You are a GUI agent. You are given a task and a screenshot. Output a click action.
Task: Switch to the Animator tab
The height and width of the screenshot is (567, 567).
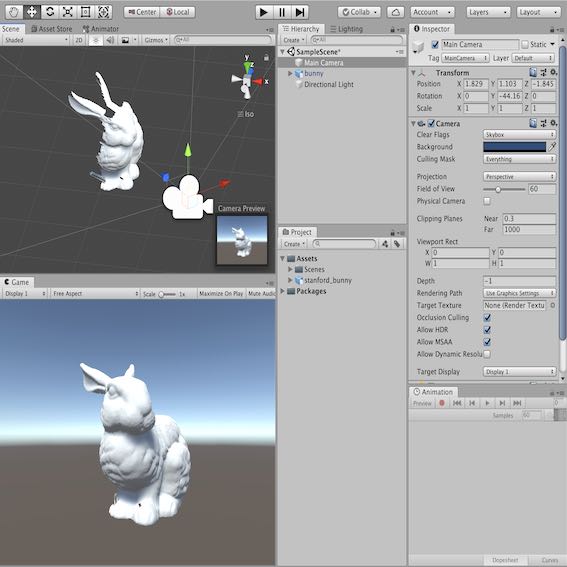[x=101, y=29]
